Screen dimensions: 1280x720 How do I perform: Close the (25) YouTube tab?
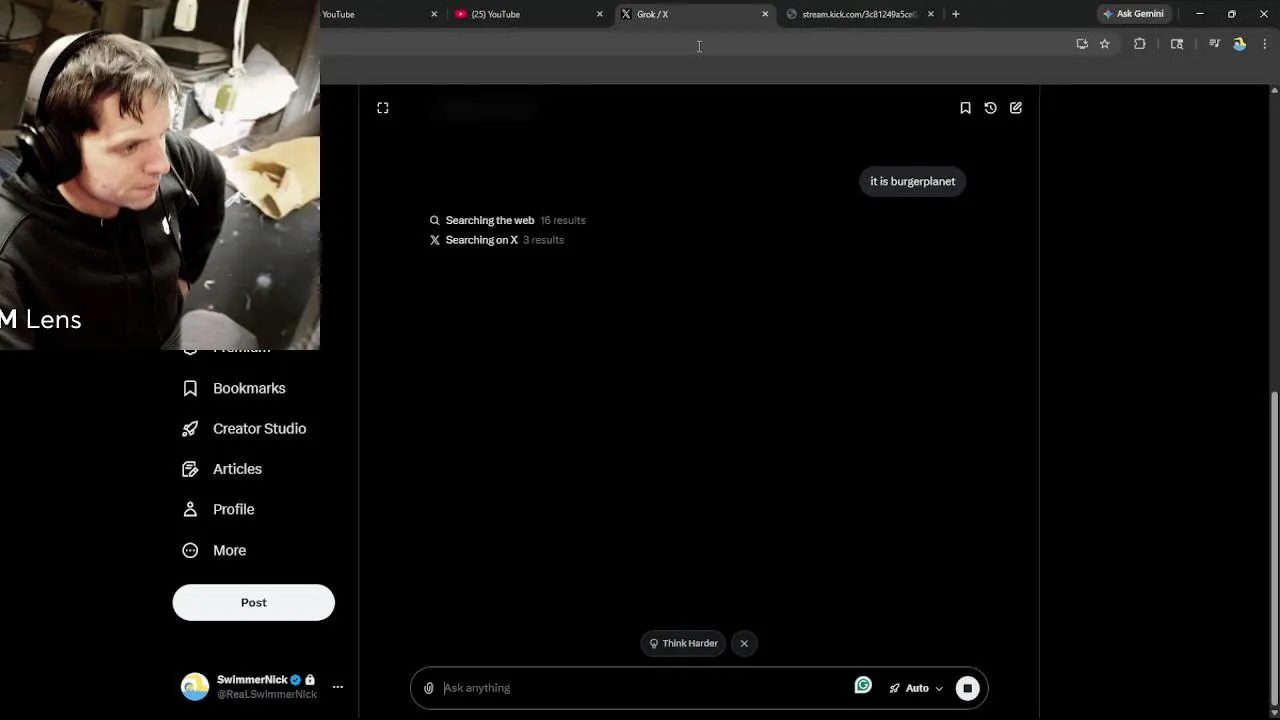[x=600, y=14]
